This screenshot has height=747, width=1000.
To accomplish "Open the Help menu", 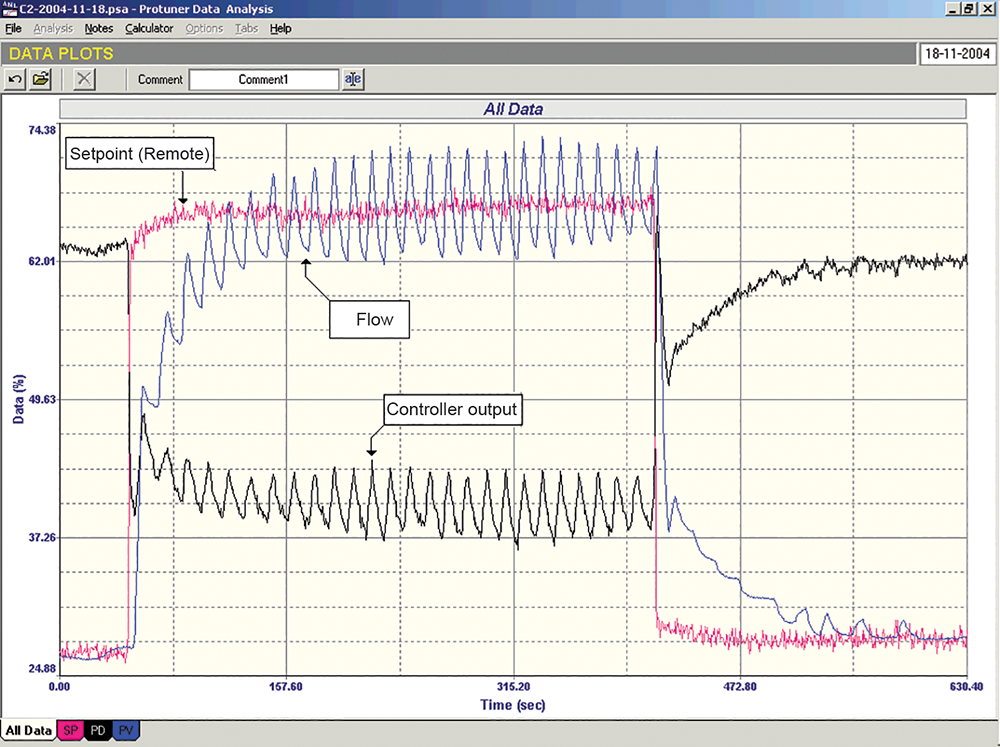I will (281, 28).
